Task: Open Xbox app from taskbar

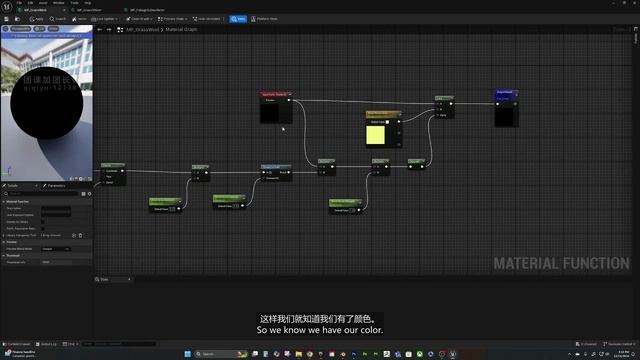Action: (420, 354)
